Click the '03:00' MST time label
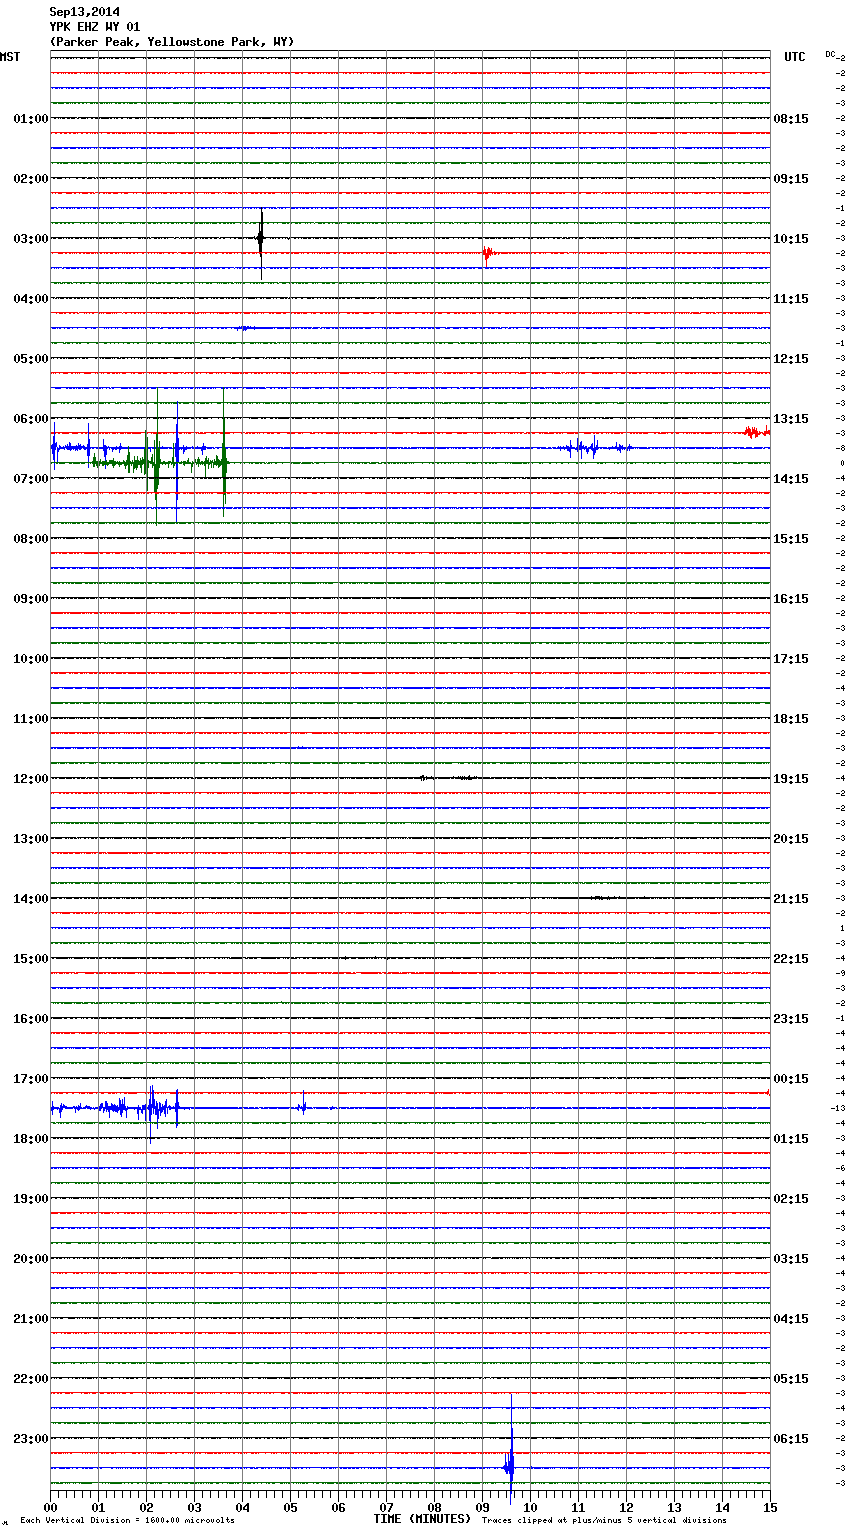 30,239
